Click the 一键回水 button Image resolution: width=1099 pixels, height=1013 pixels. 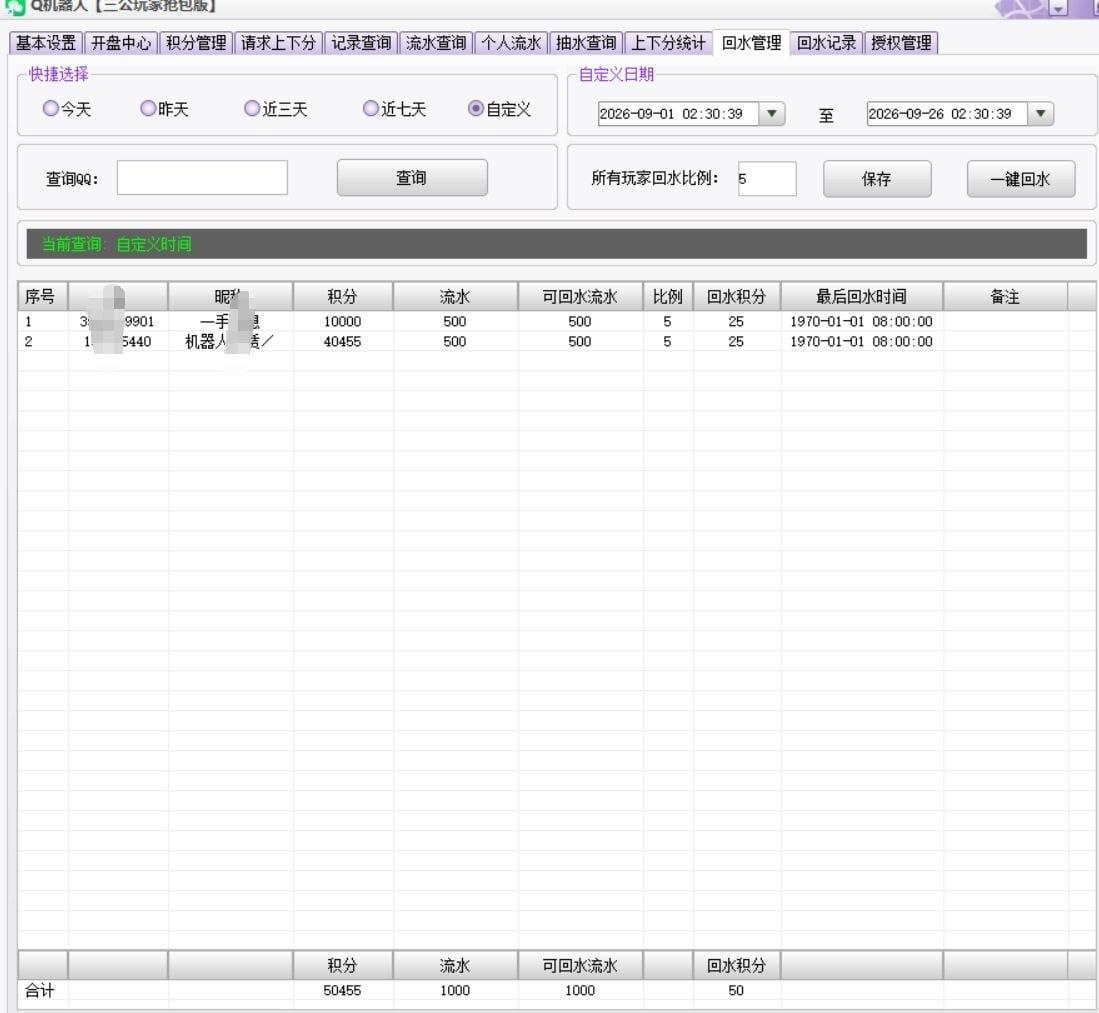coord(1020,179)
